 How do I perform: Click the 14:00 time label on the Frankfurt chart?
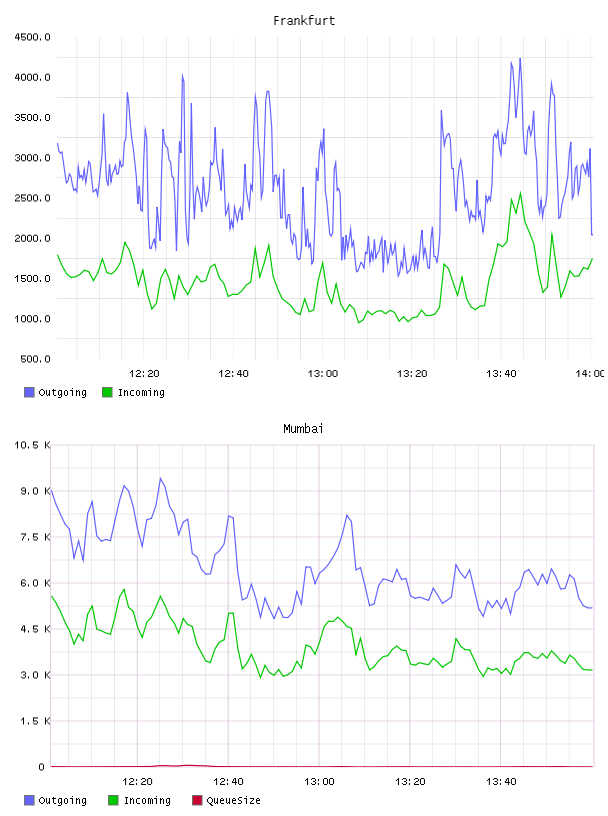(590, 374)
